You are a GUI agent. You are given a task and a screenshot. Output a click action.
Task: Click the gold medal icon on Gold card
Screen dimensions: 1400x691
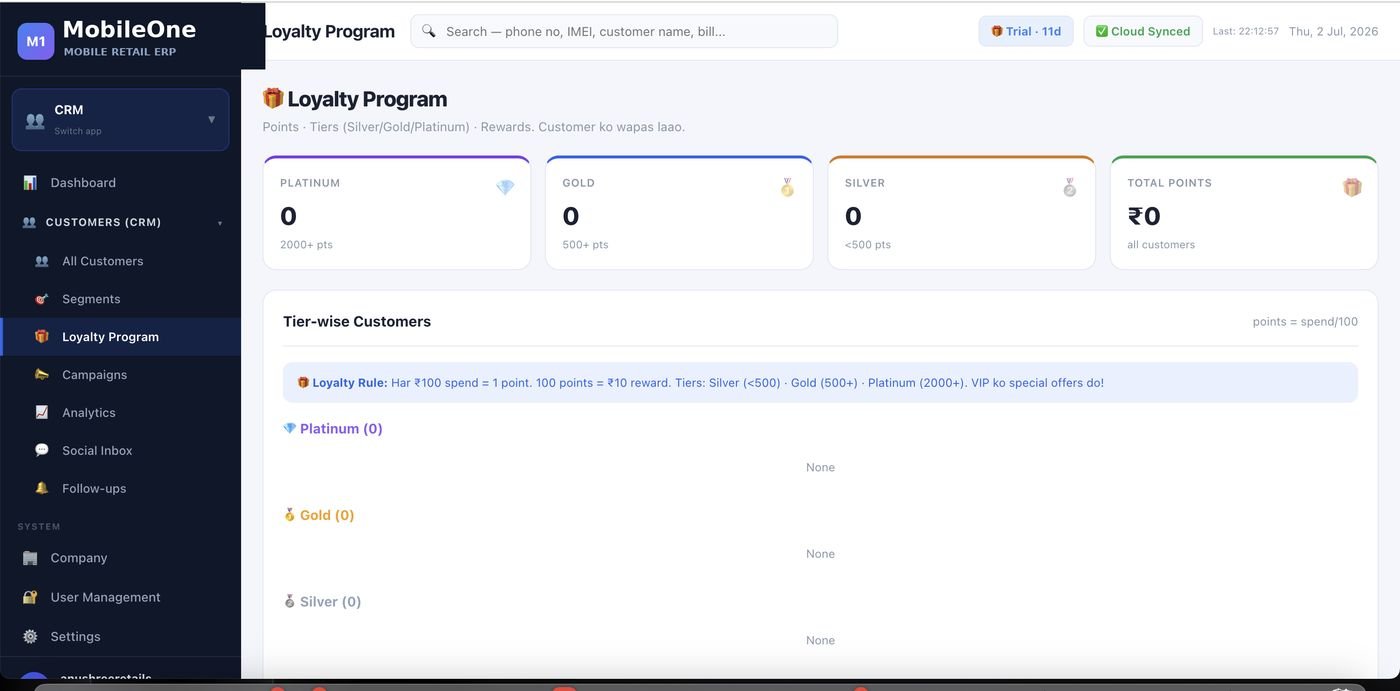[788, 187]
